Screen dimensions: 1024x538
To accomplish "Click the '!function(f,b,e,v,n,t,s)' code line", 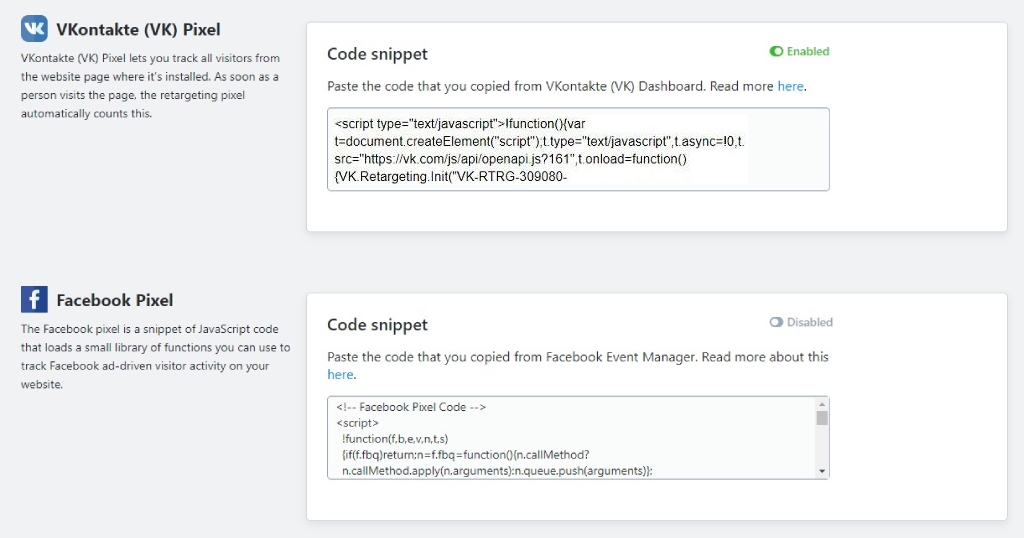I will coord(395,439).
